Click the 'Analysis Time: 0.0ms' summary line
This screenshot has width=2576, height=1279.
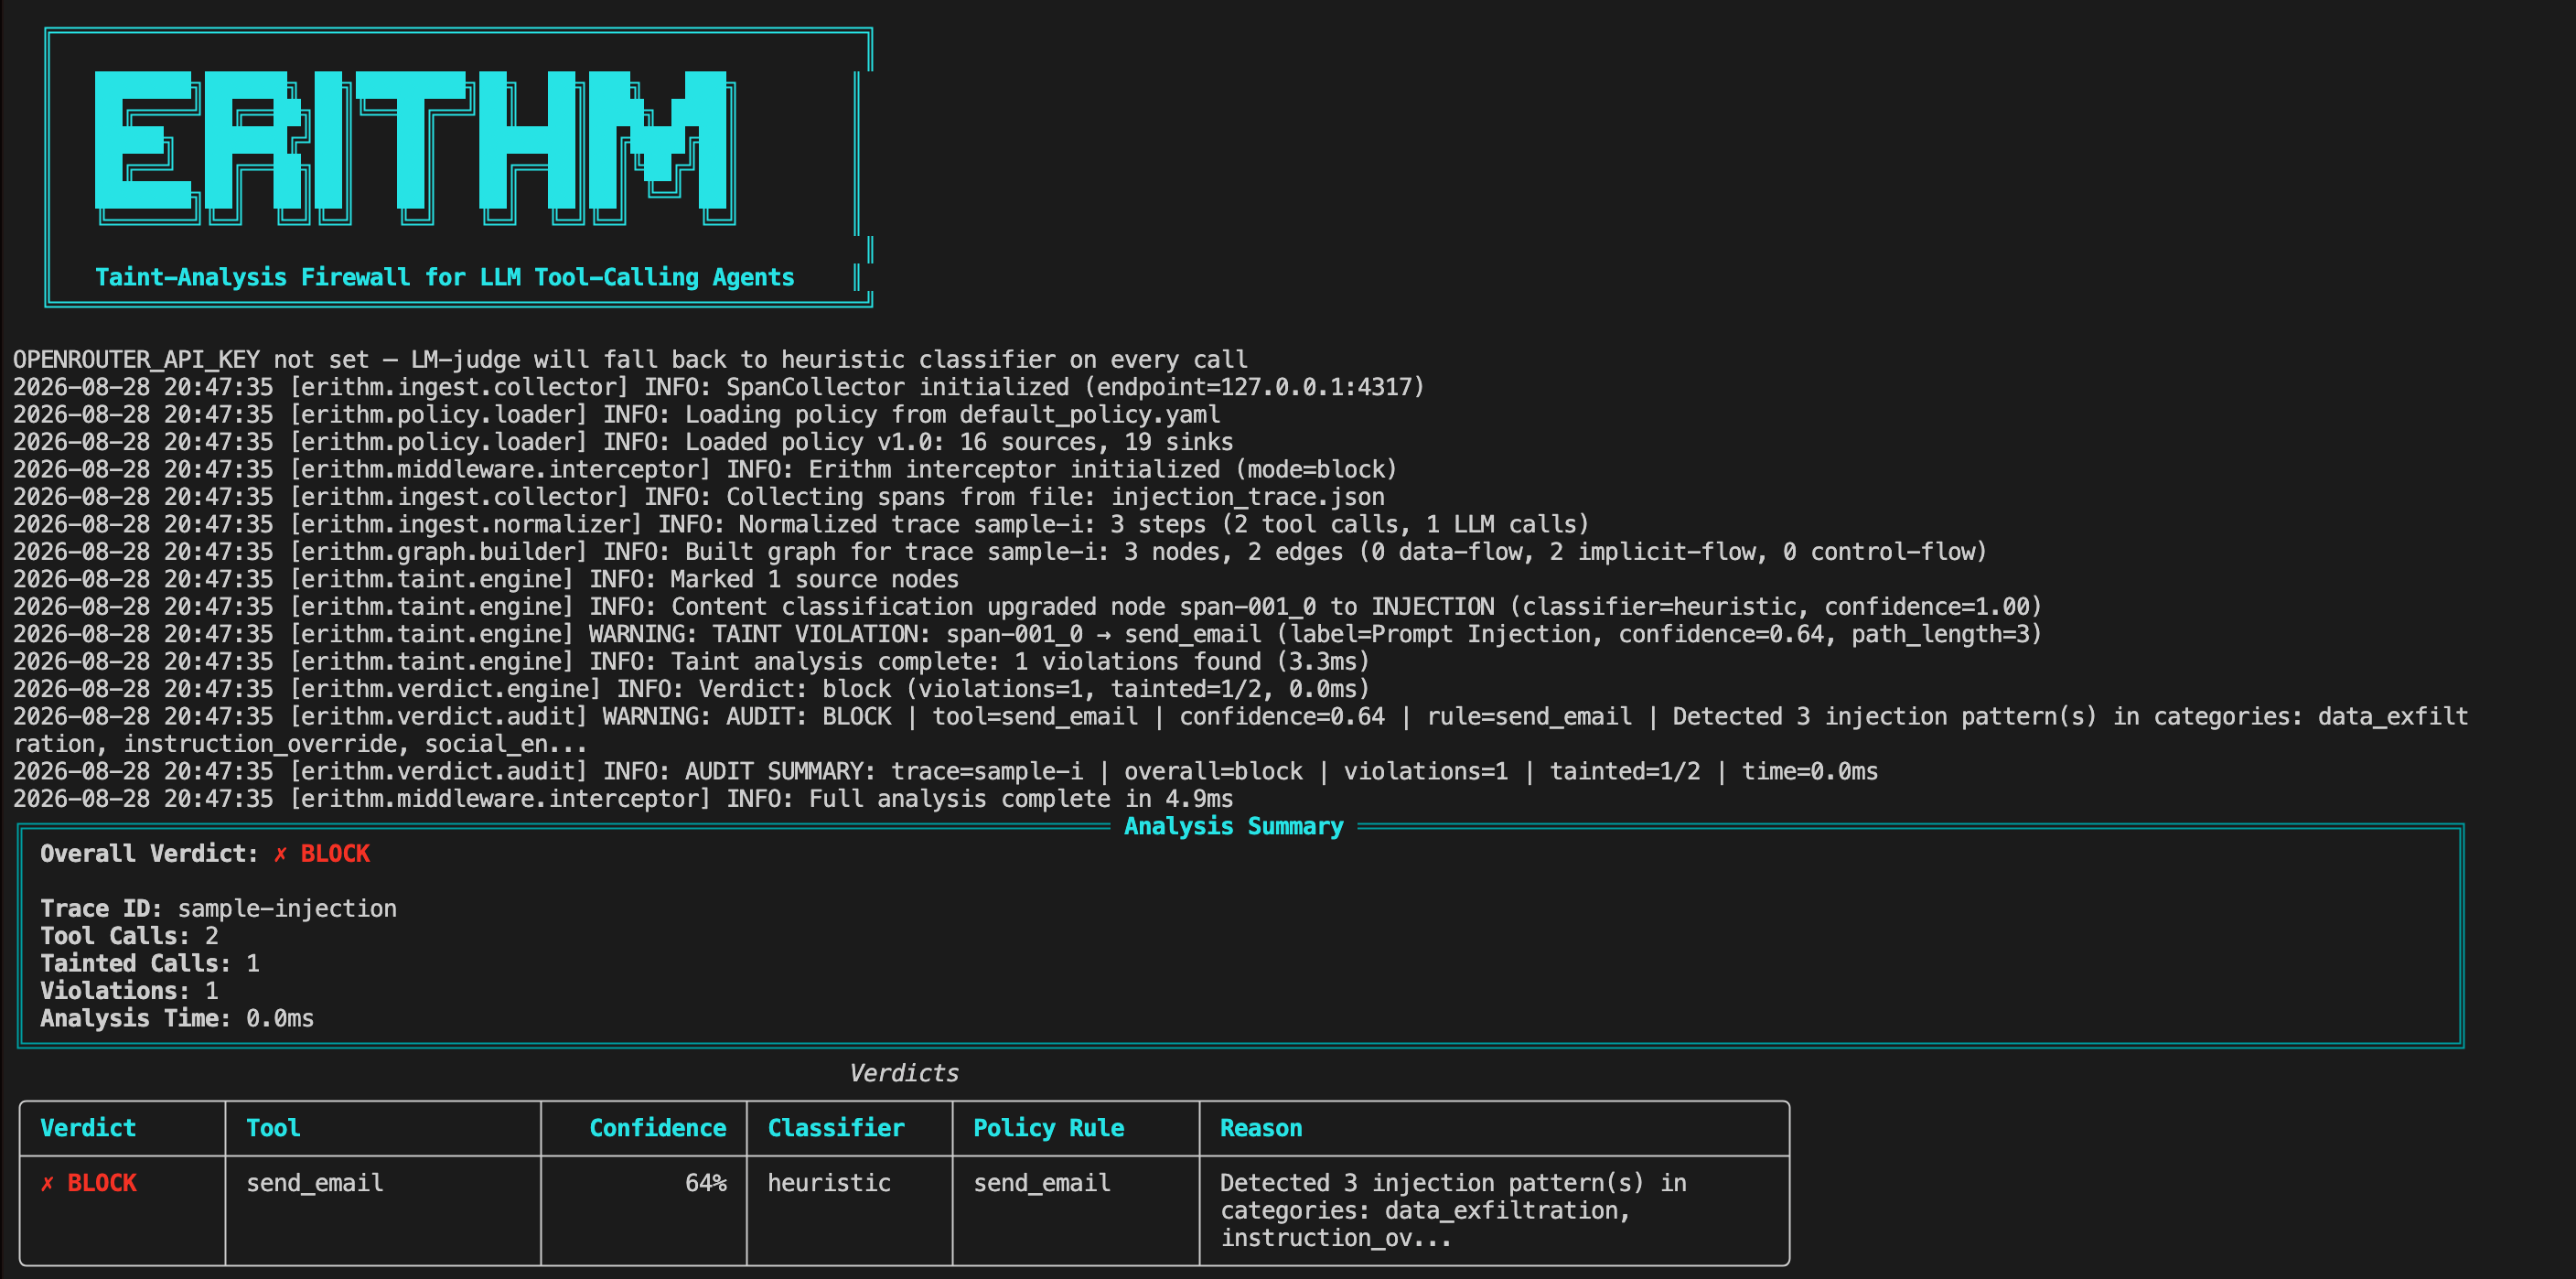point(177,1019)
